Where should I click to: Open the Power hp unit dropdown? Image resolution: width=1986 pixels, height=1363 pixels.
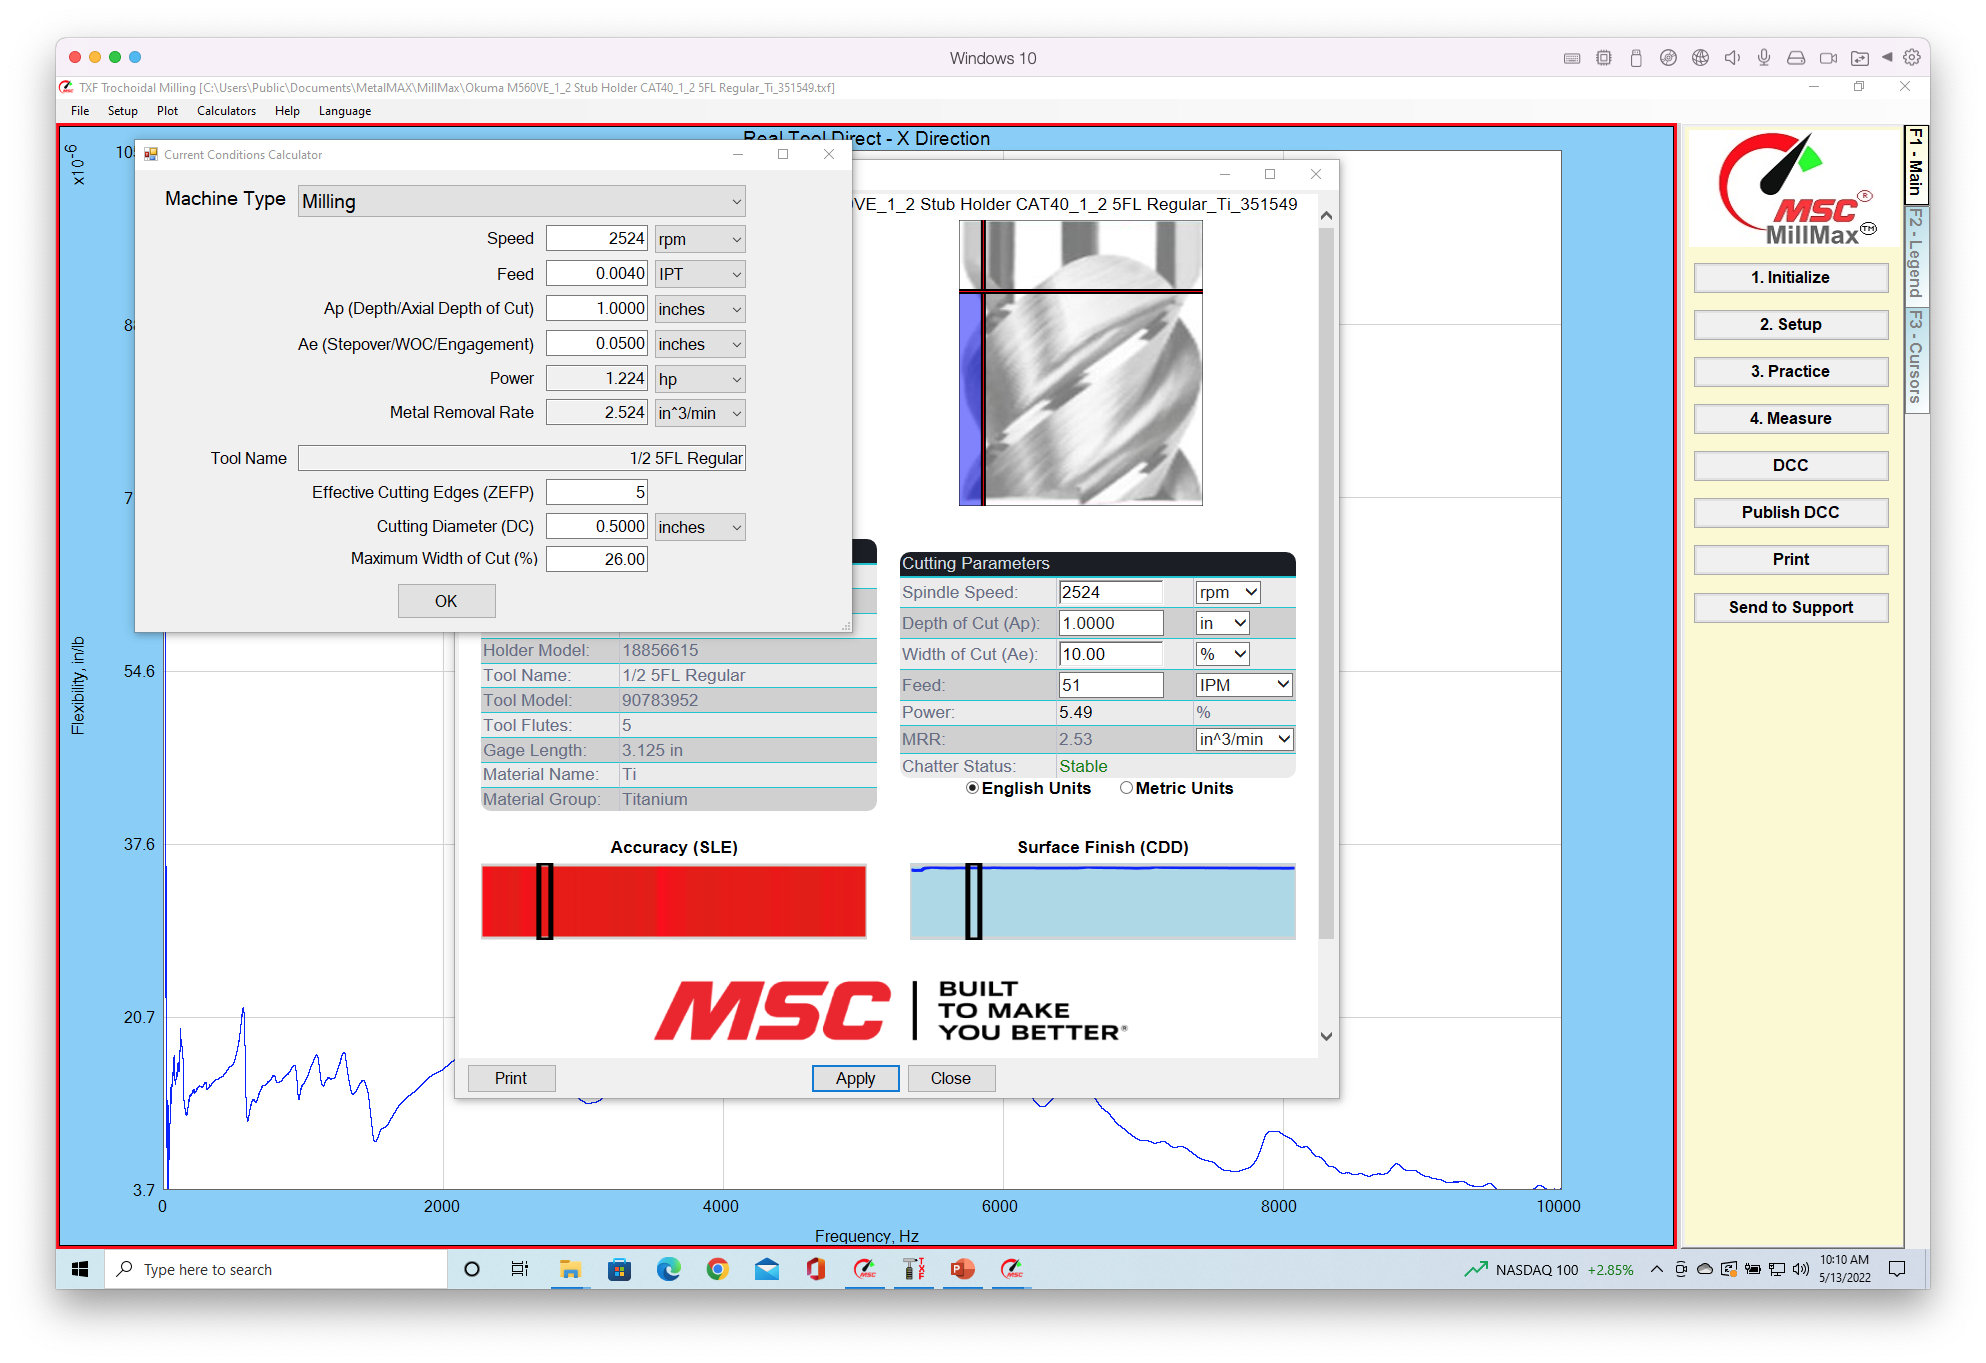pos(700,379)
